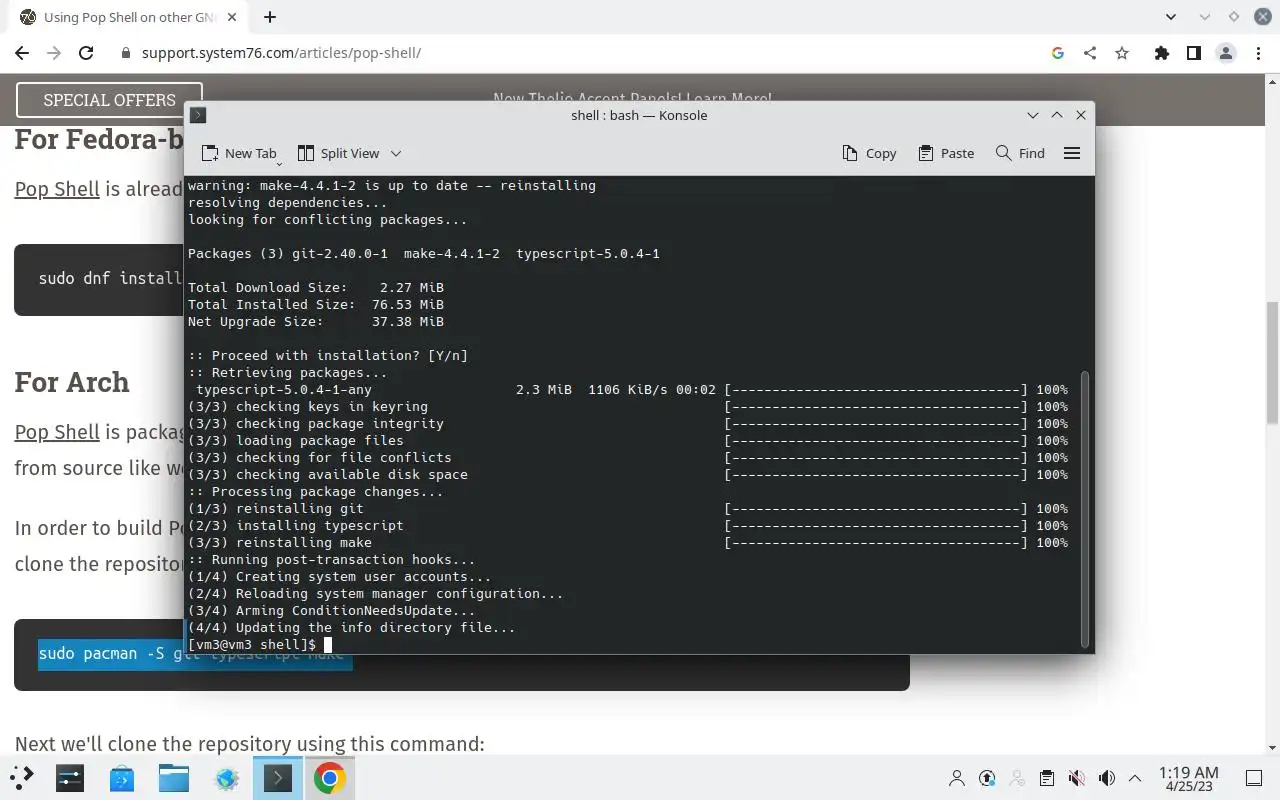The width and height of the screenshot is (1280, 800).
Task: Open the Pop Shell link under Arch section
Action: pyautogui.click(x=57, y=431)
